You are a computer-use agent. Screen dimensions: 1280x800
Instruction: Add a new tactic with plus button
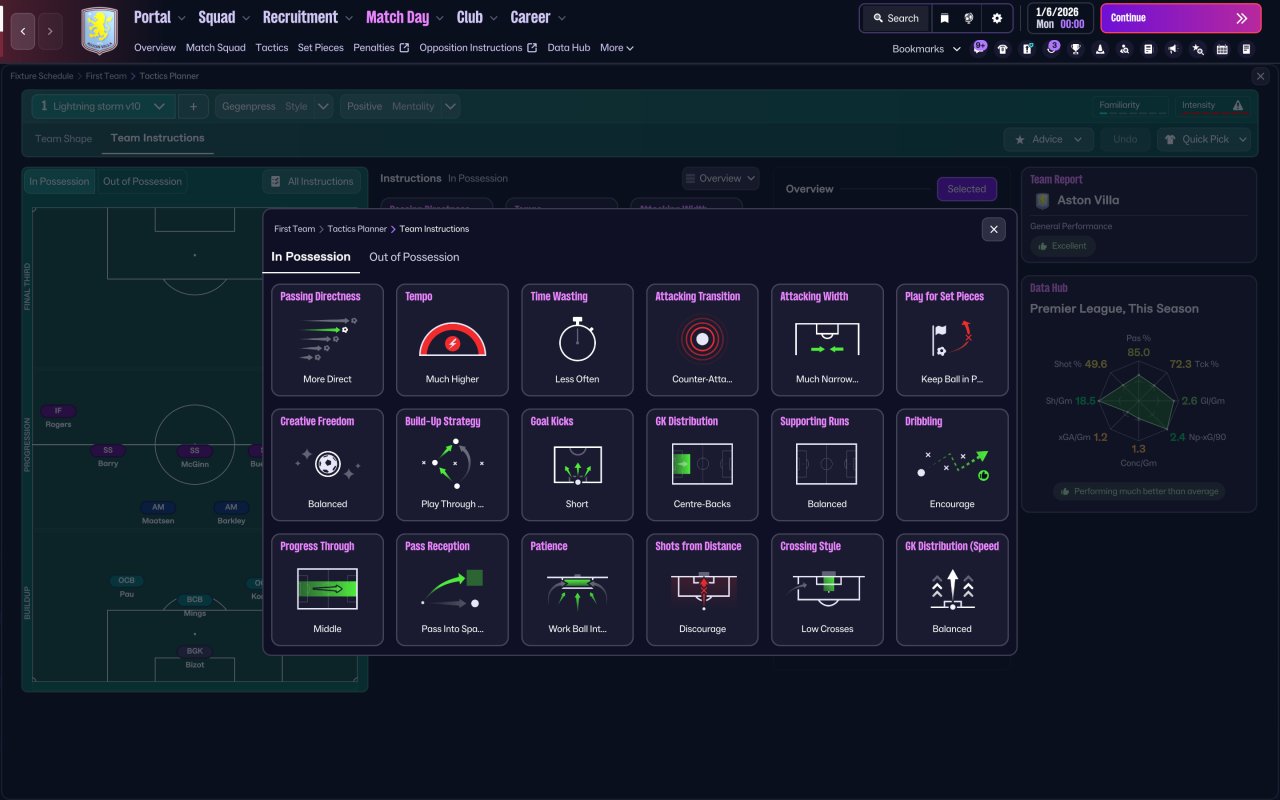pyautogui.click(x=194, y=106)
